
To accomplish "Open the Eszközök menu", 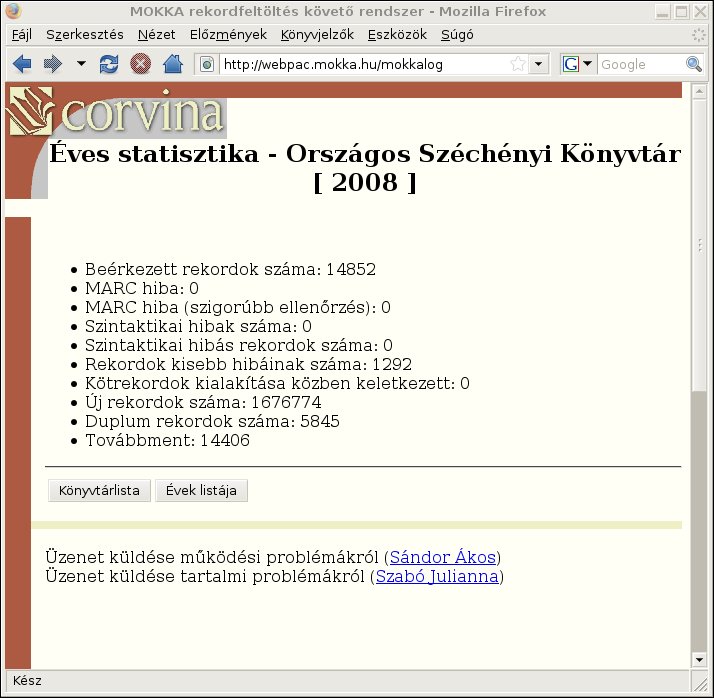I will pyautogui.click(x=397, y=35).
